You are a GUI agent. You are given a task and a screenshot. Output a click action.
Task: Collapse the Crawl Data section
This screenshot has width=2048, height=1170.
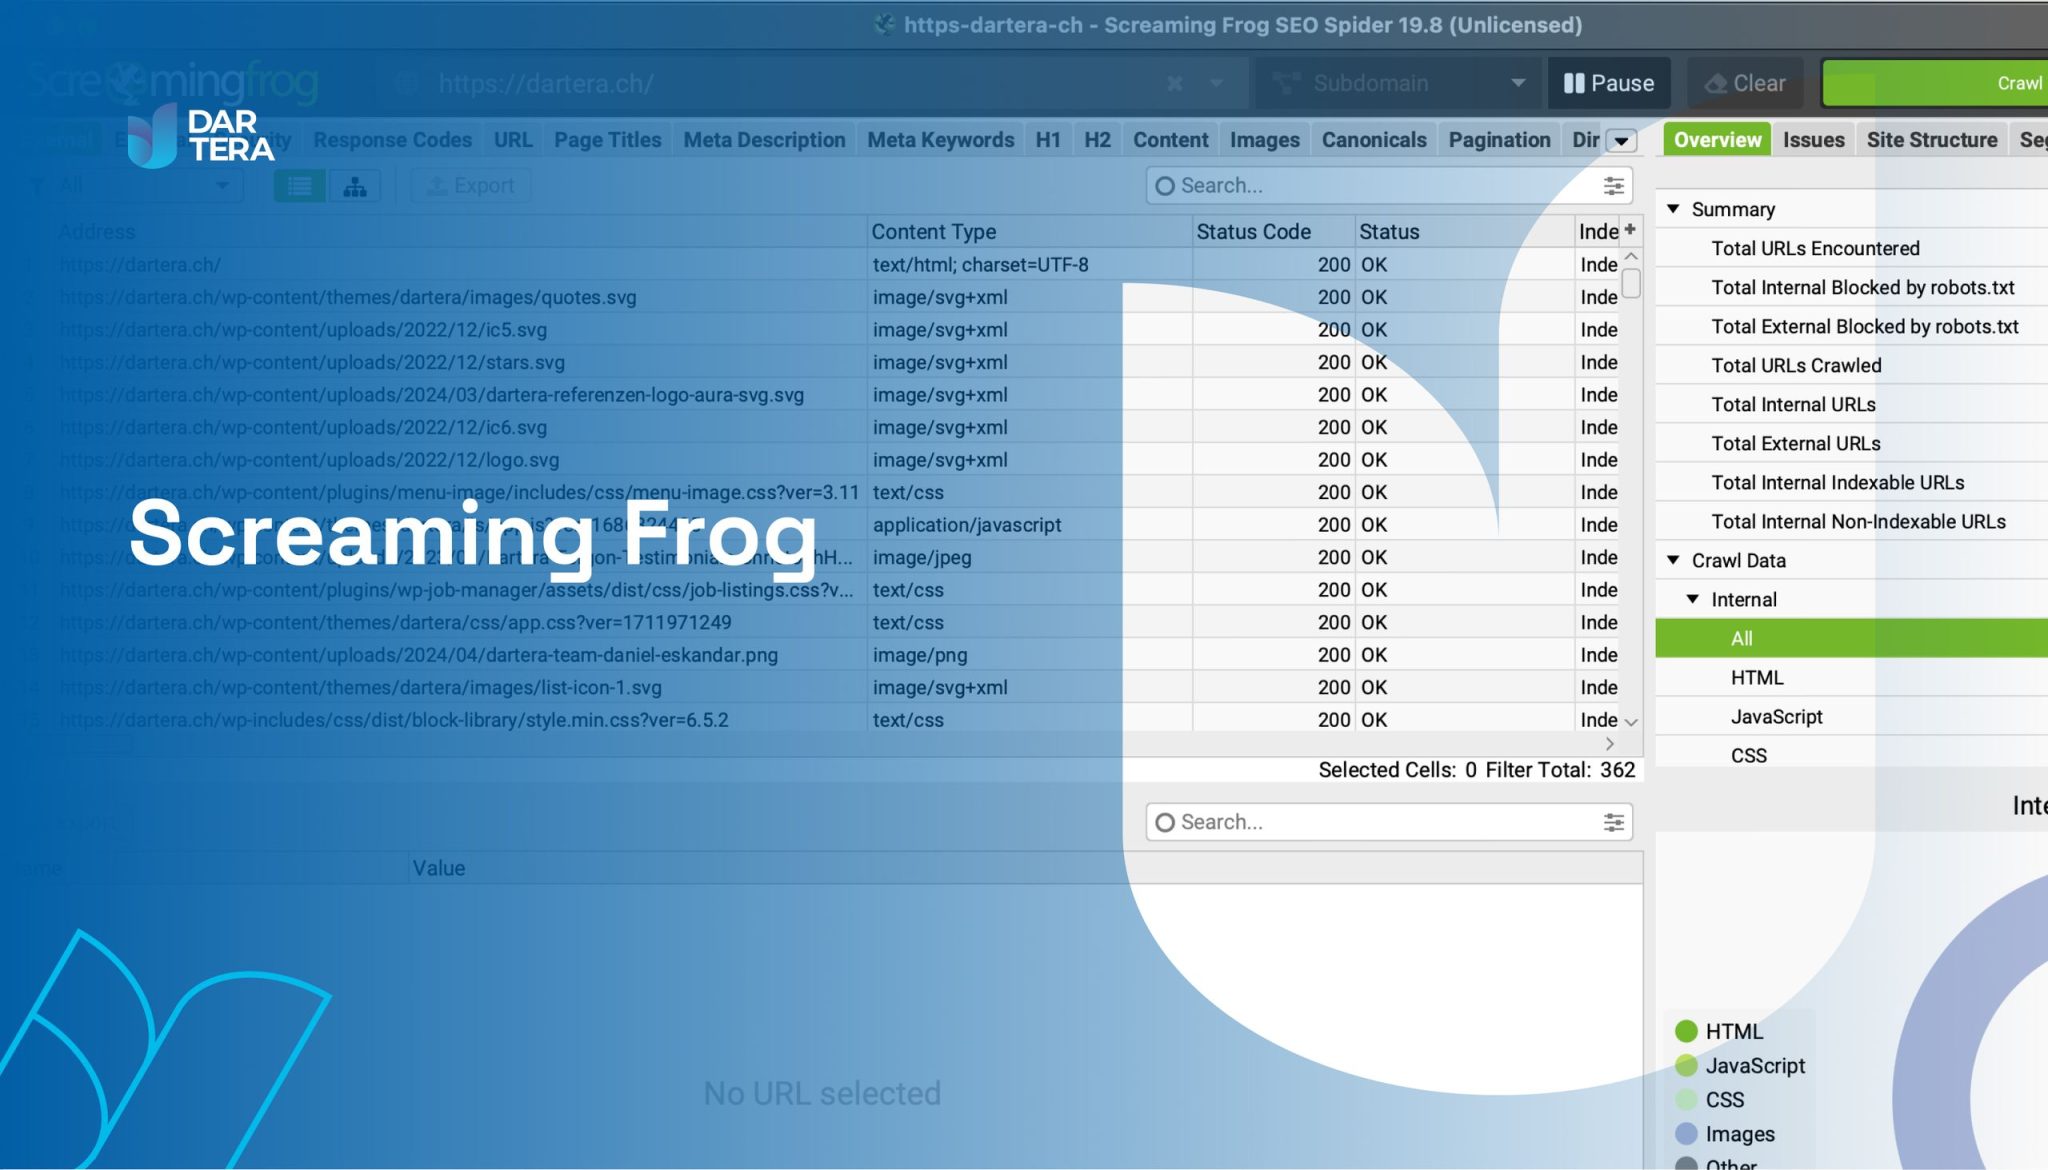tap(1672, 560)
